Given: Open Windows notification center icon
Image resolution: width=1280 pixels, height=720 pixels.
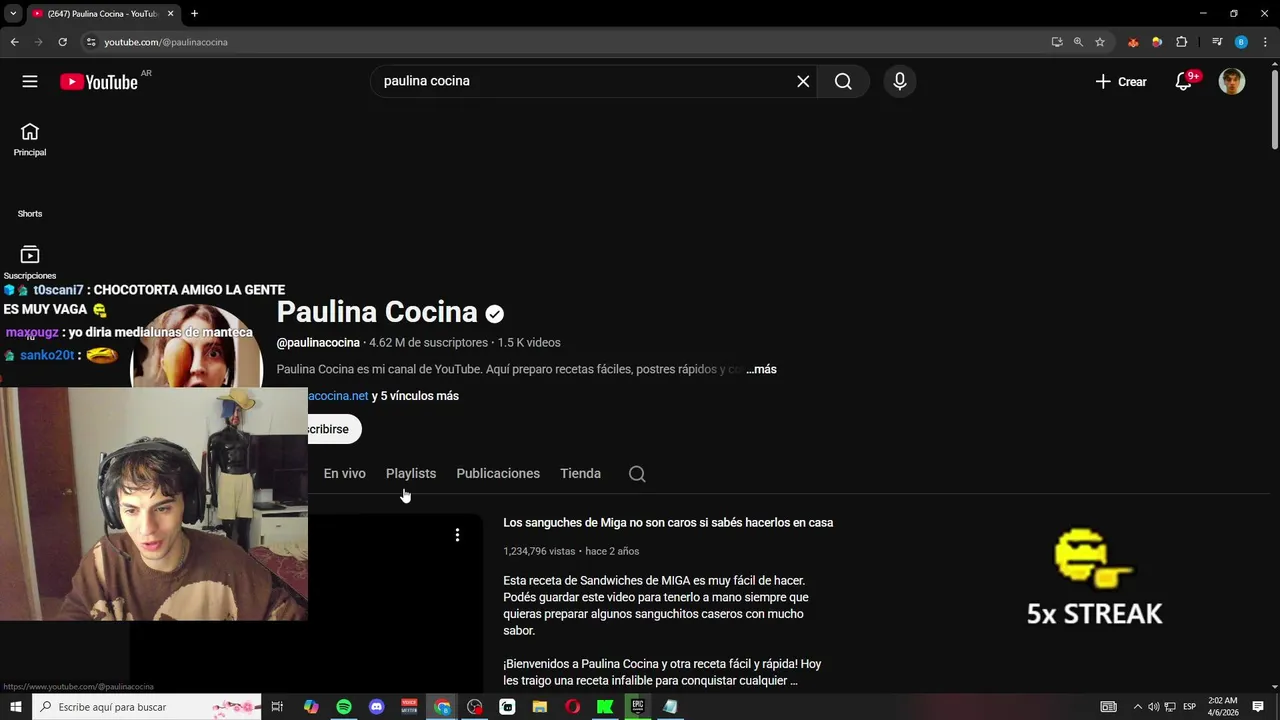Looking at the screenshot, I should point(1258,707).
